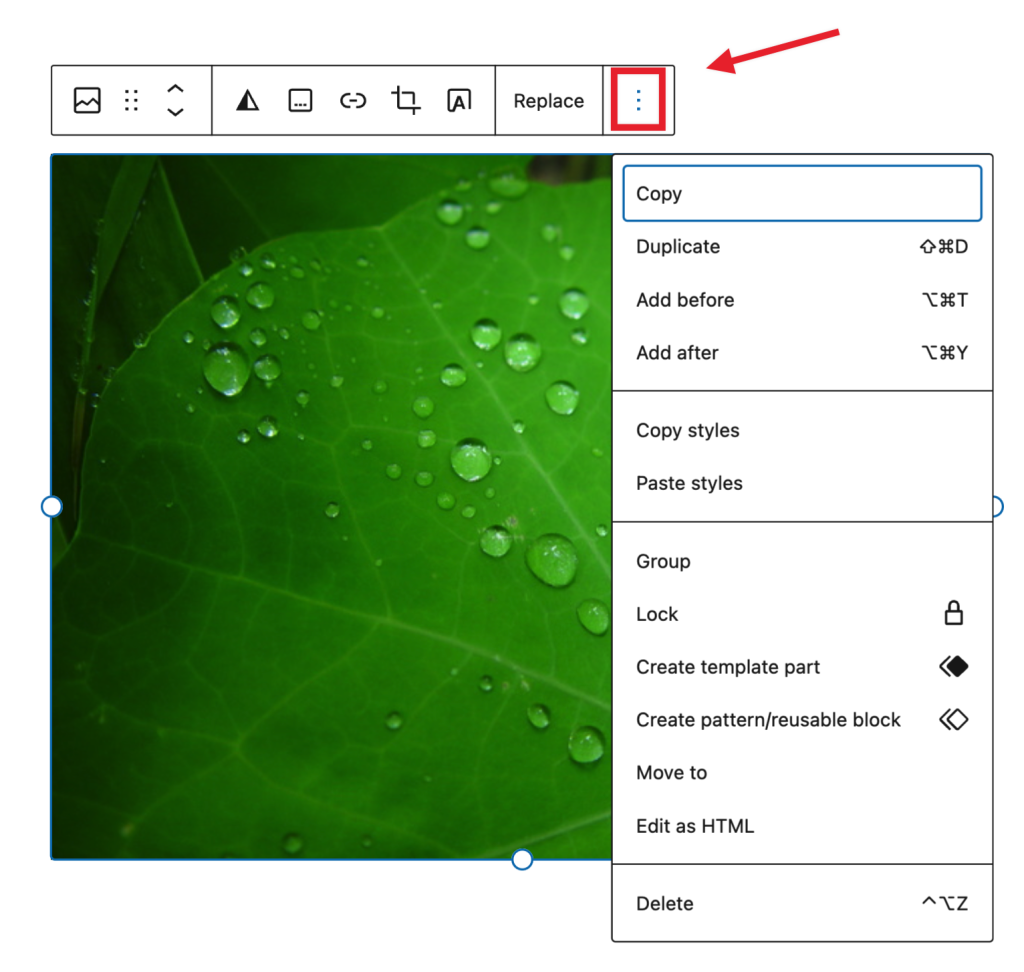
Task: Open the block options menu
Action: (637, 100)
